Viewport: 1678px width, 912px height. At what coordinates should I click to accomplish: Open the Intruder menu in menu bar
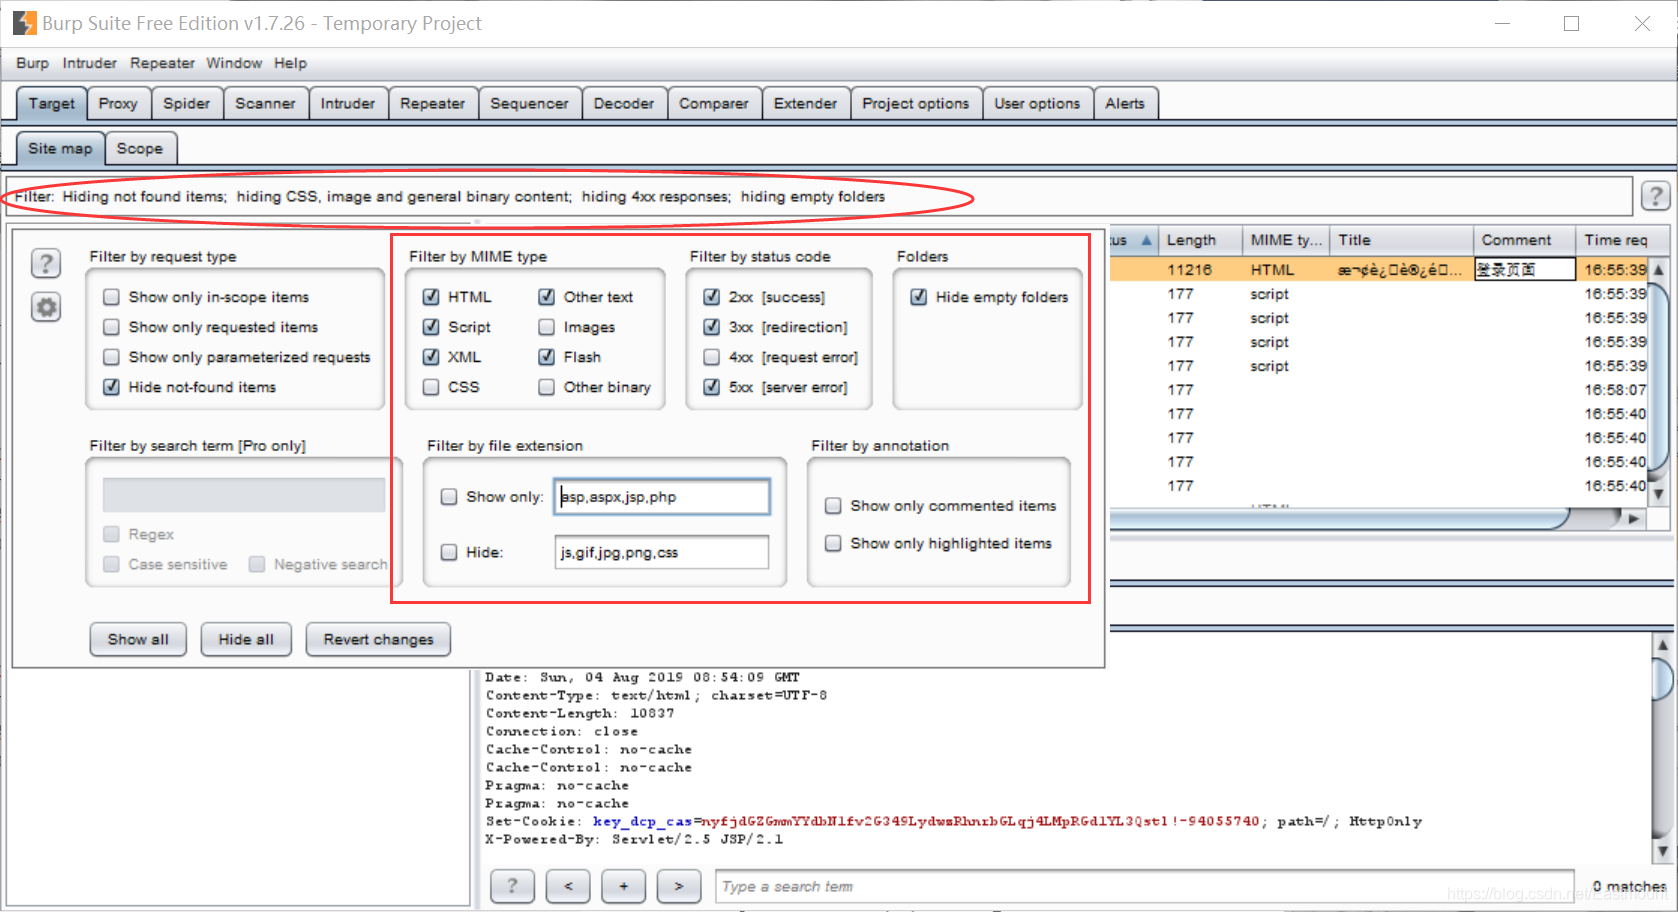click(89, 63)
